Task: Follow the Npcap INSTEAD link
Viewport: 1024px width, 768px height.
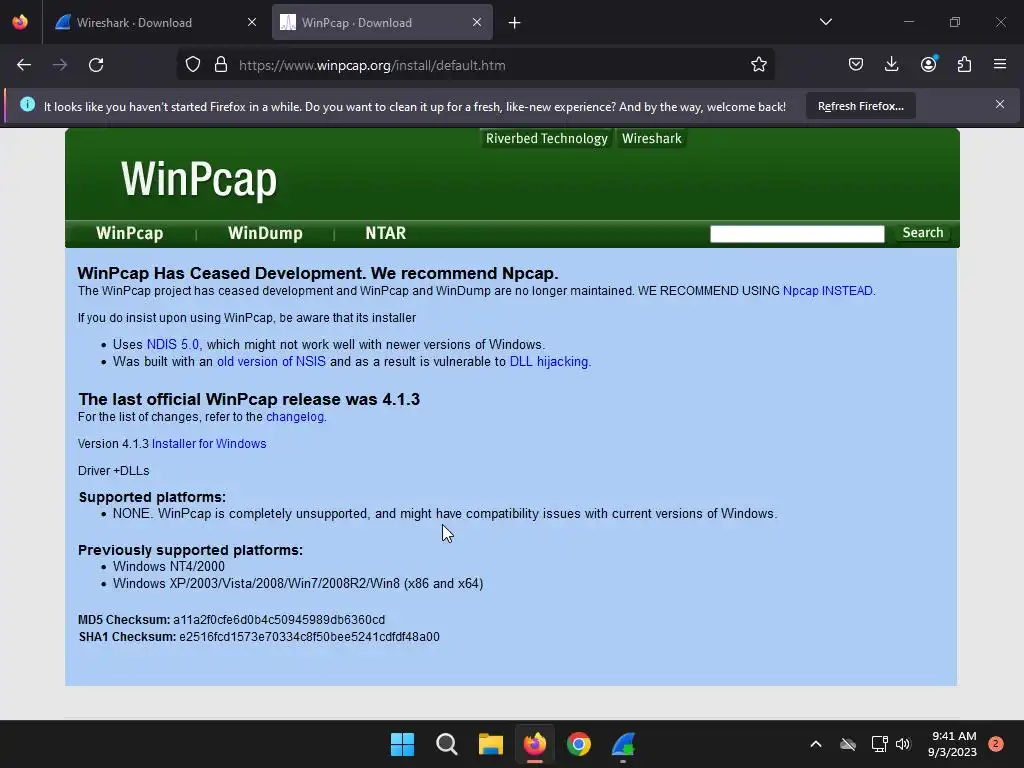Action: tap(827, 291)
